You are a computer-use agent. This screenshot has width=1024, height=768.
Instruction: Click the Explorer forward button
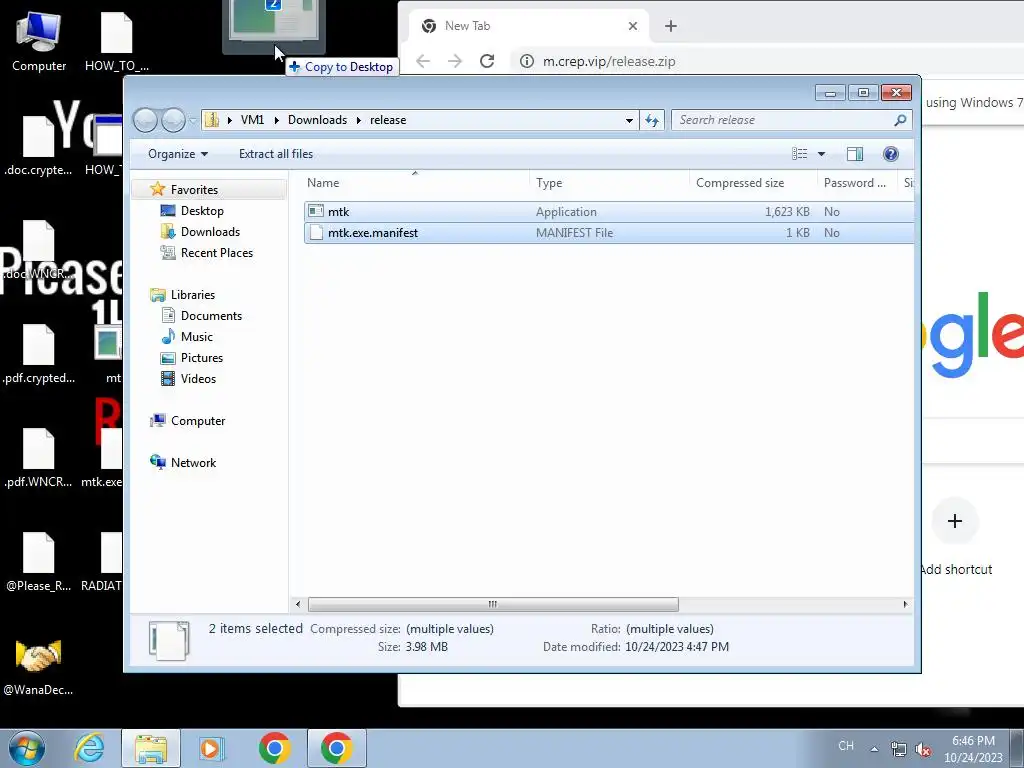click(x=173, y=120)
